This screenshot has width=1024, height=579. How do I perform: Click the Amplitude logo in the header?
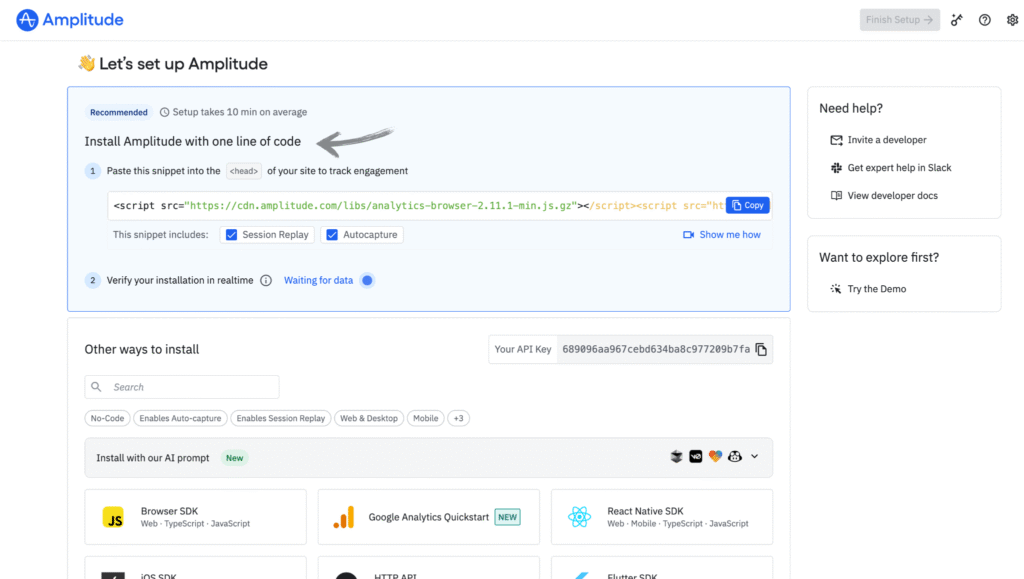(x=70, y=20)
